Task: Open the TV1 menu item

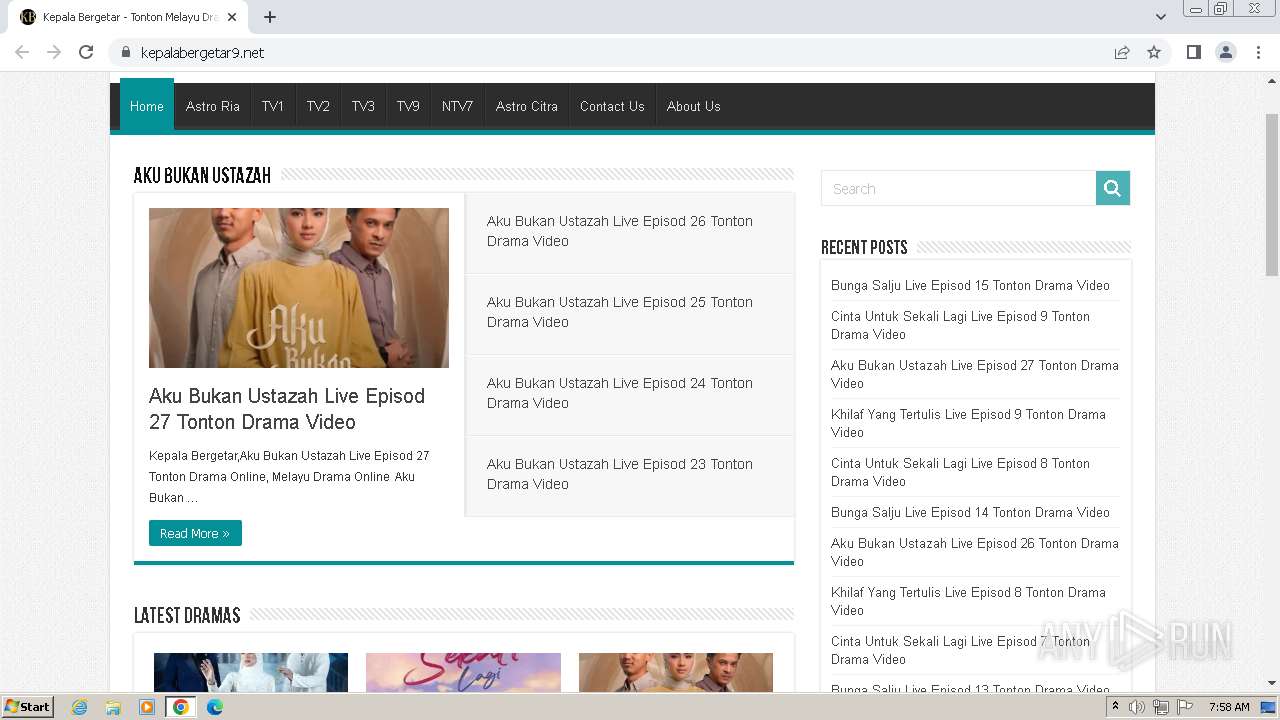Action: pyautogui.click(x=273, y=106)
